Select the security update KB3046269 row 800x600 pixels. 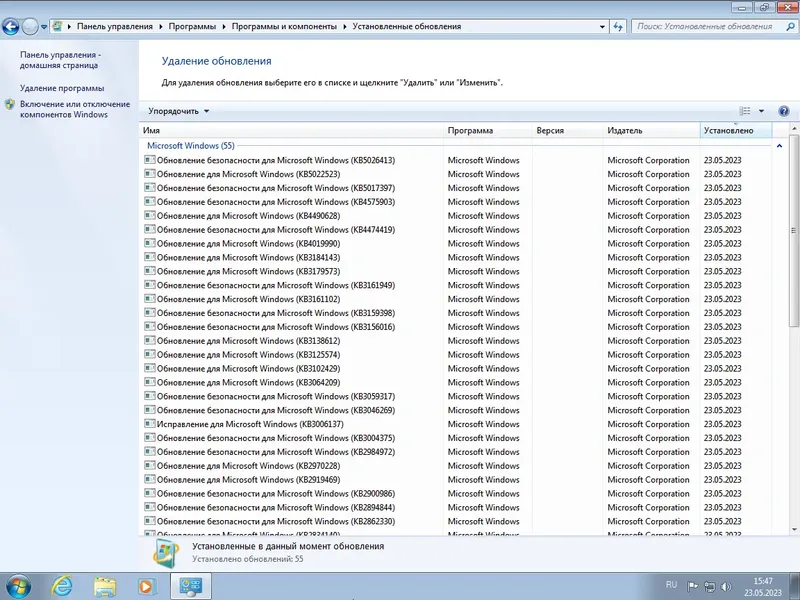[x=455, y=410]
